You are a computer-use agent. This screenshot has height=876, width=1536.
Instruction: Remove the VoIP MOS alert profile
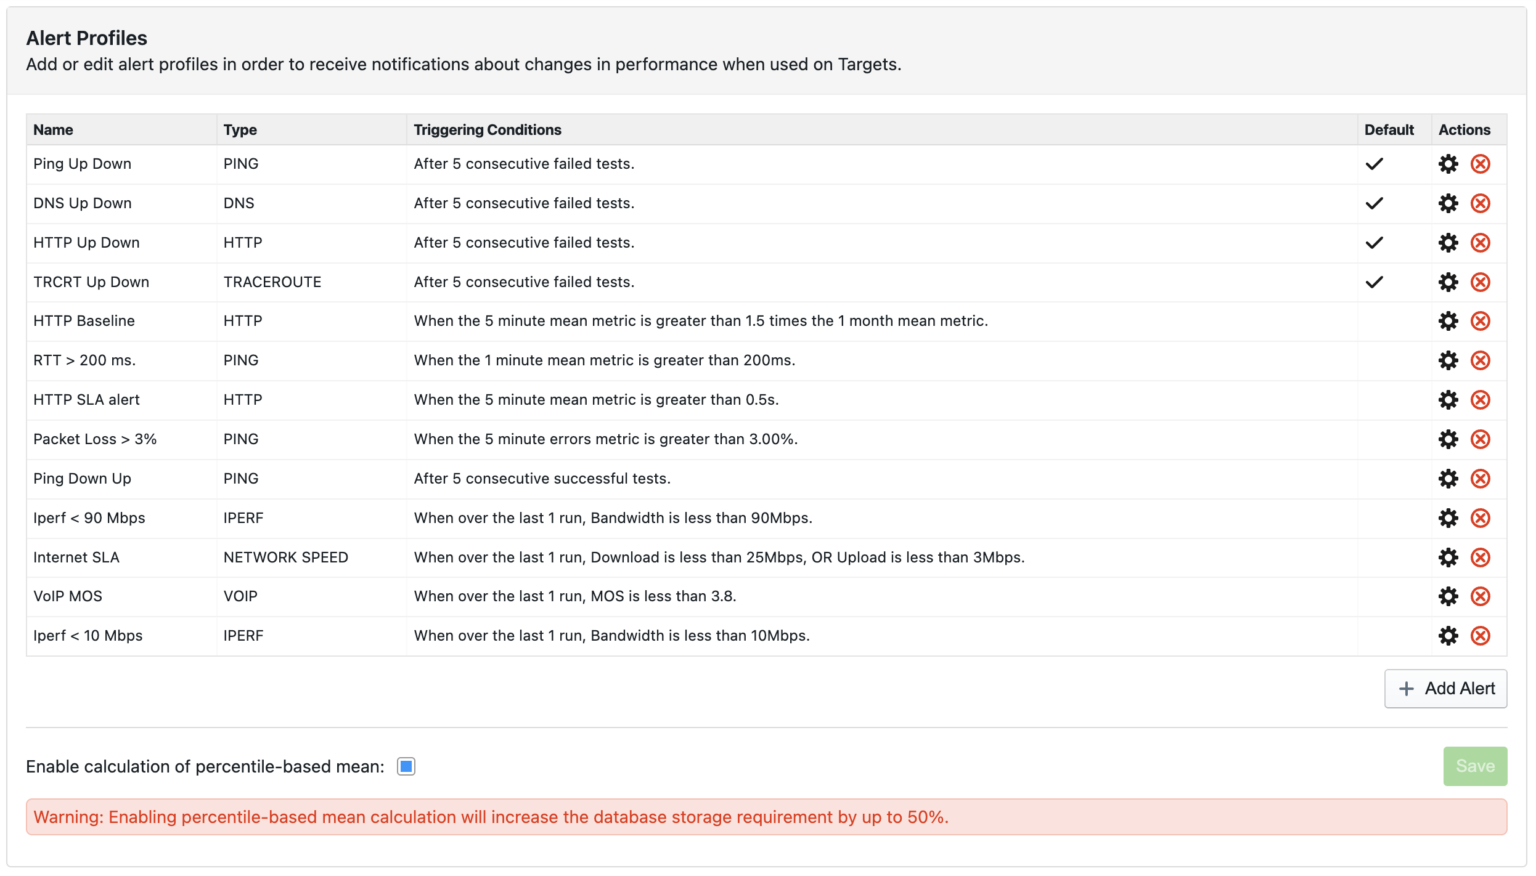coord(1481,596)
